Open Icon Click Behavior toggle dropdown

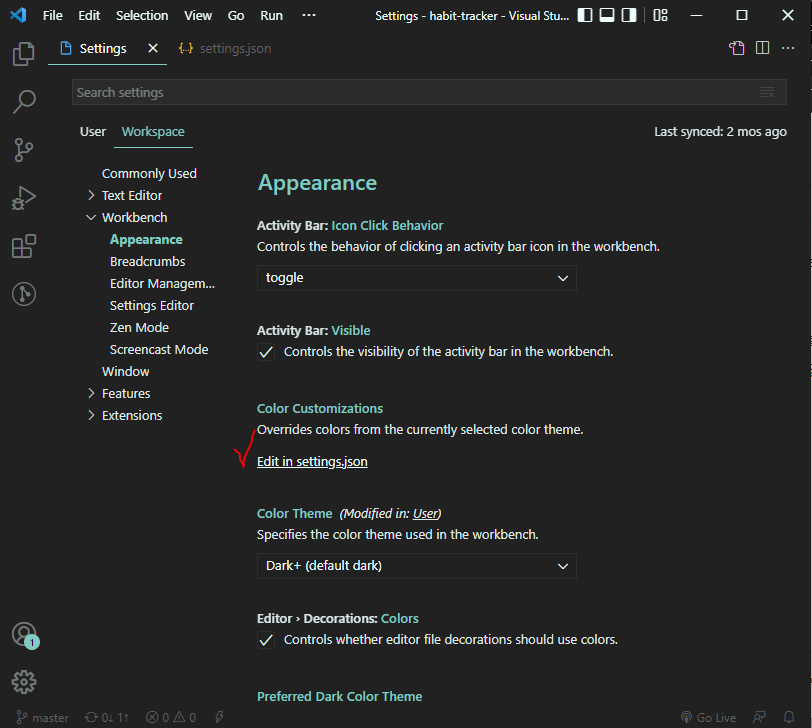pos(416,278)
